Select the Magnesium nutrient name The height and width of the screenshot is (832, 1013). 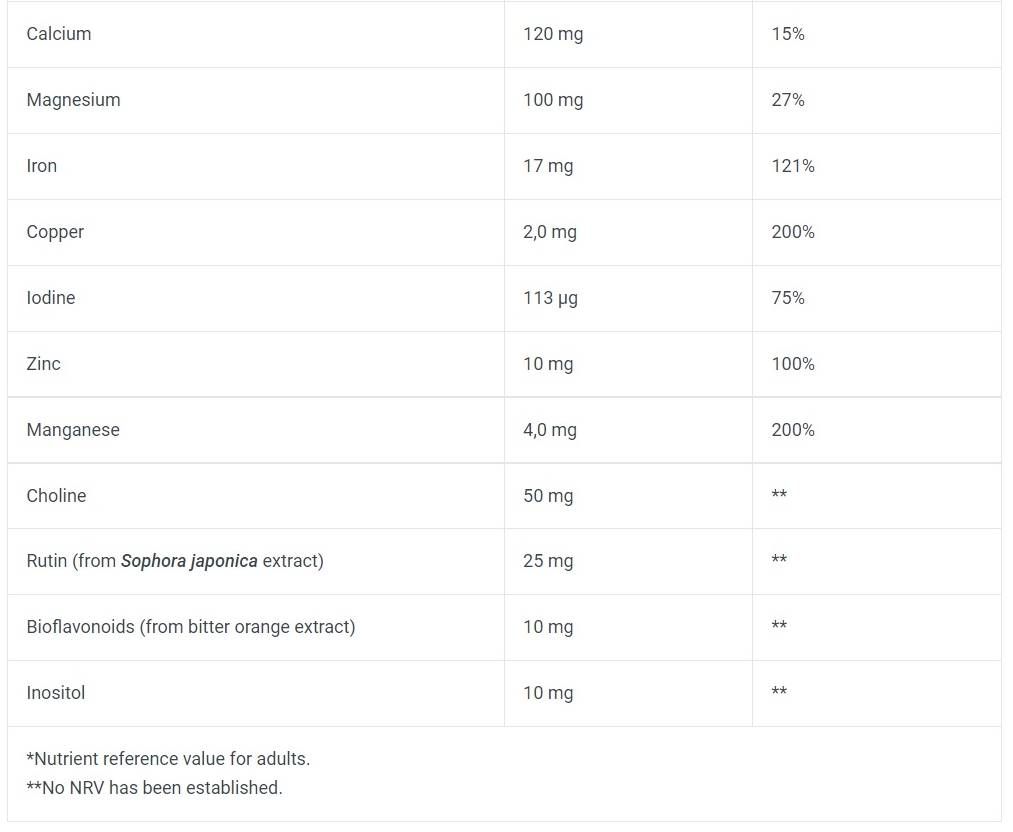(73, 100)
